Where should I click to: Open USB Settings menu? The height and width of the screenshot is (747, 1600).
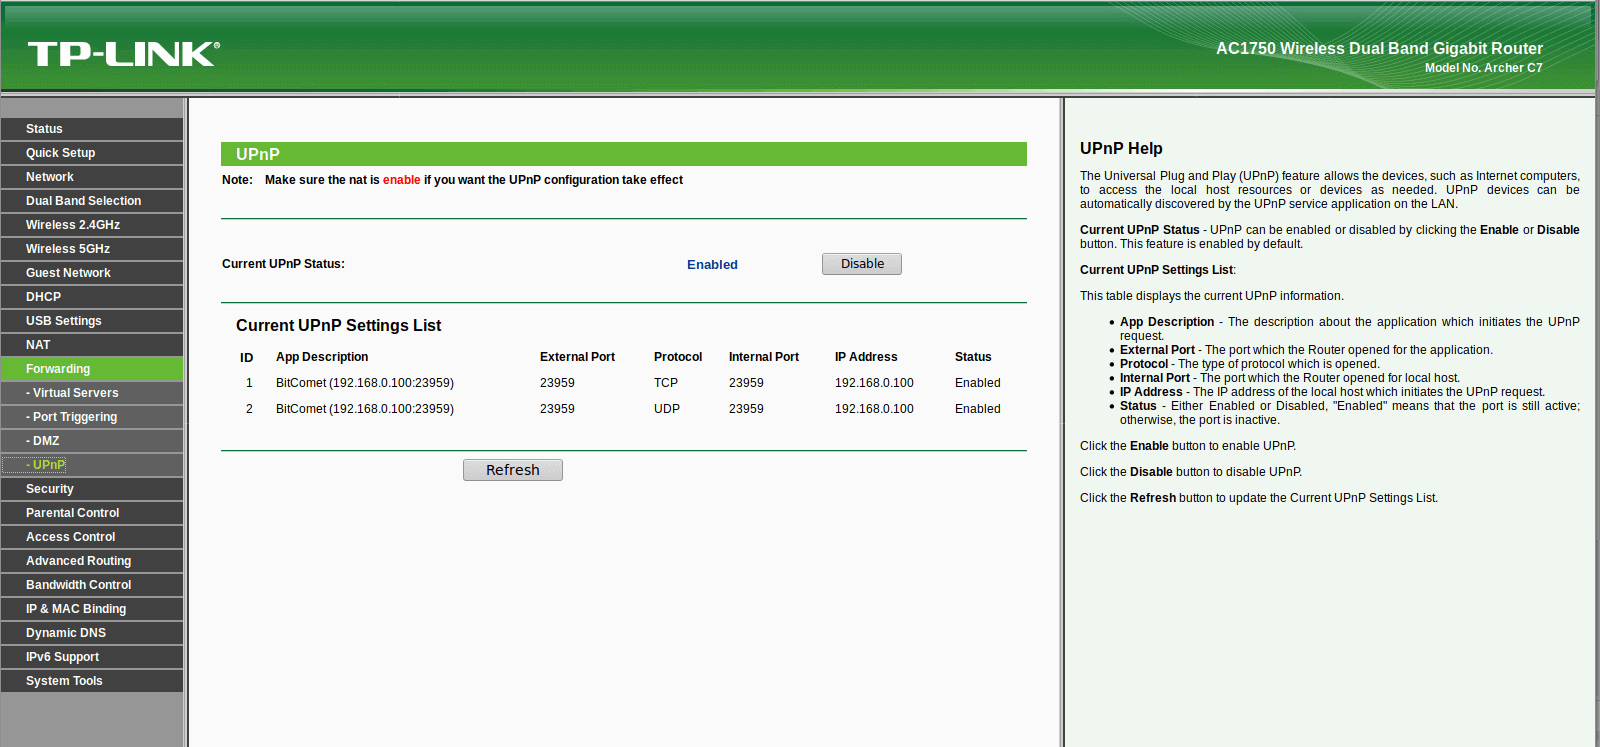(92, 321)
